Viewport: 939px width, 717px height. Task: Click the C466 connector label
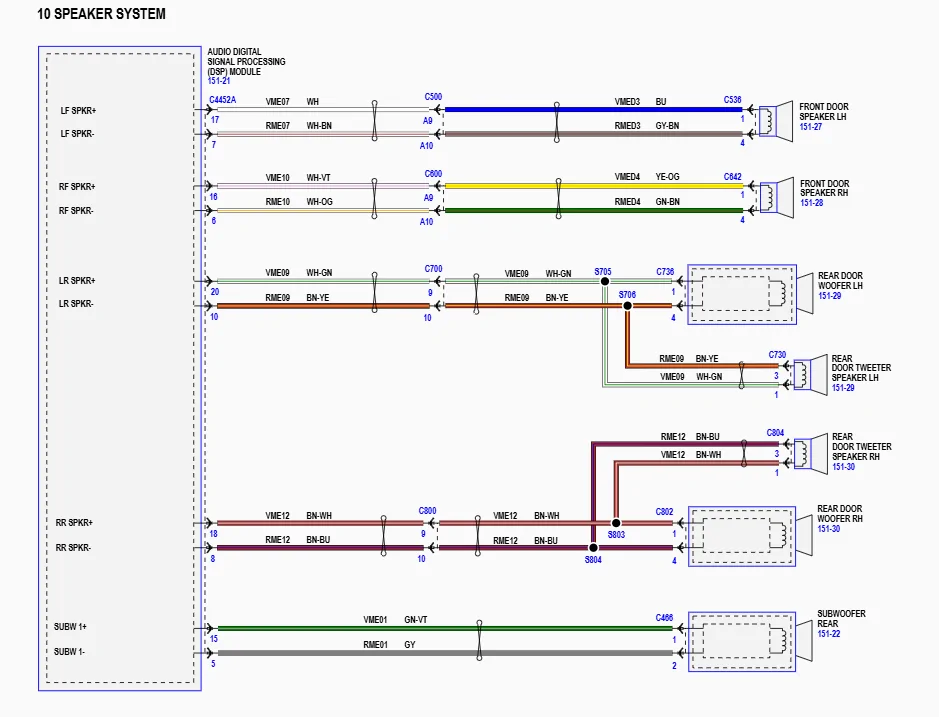[x=664, y=618]
